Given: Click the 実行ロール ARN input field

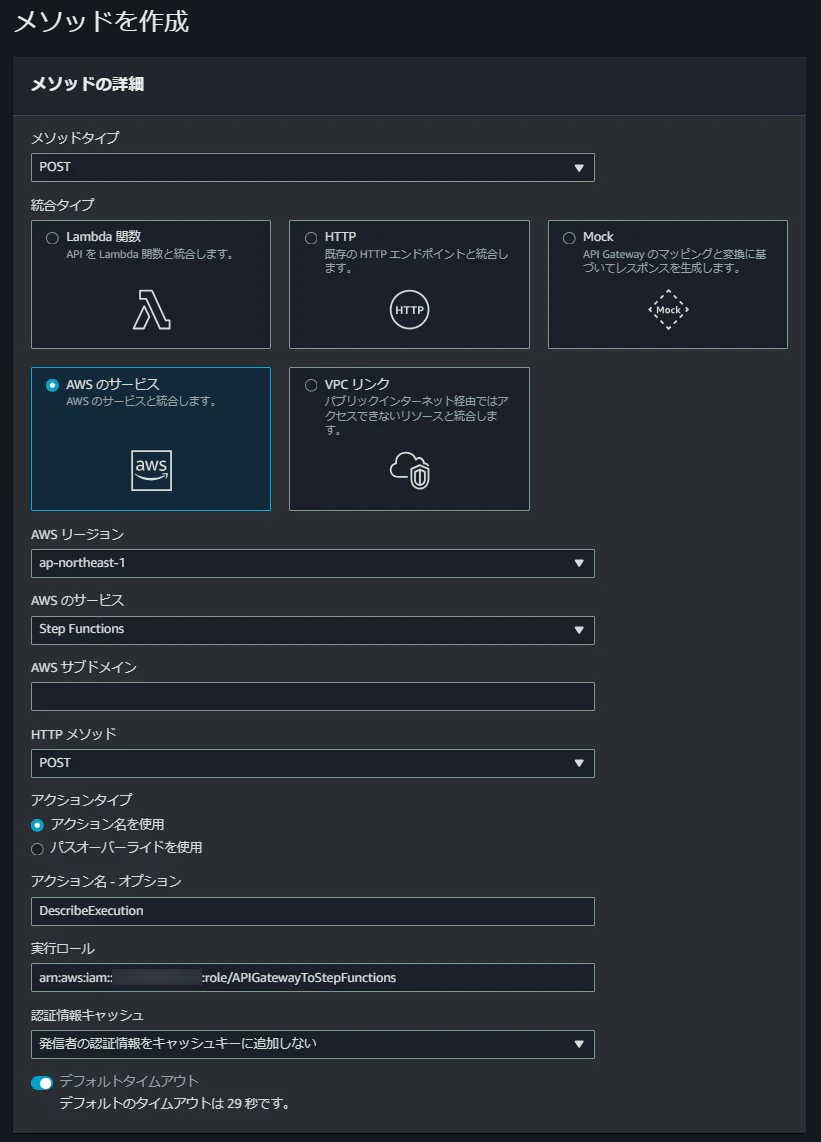Looking at the screenshot, I should (313, 977).
